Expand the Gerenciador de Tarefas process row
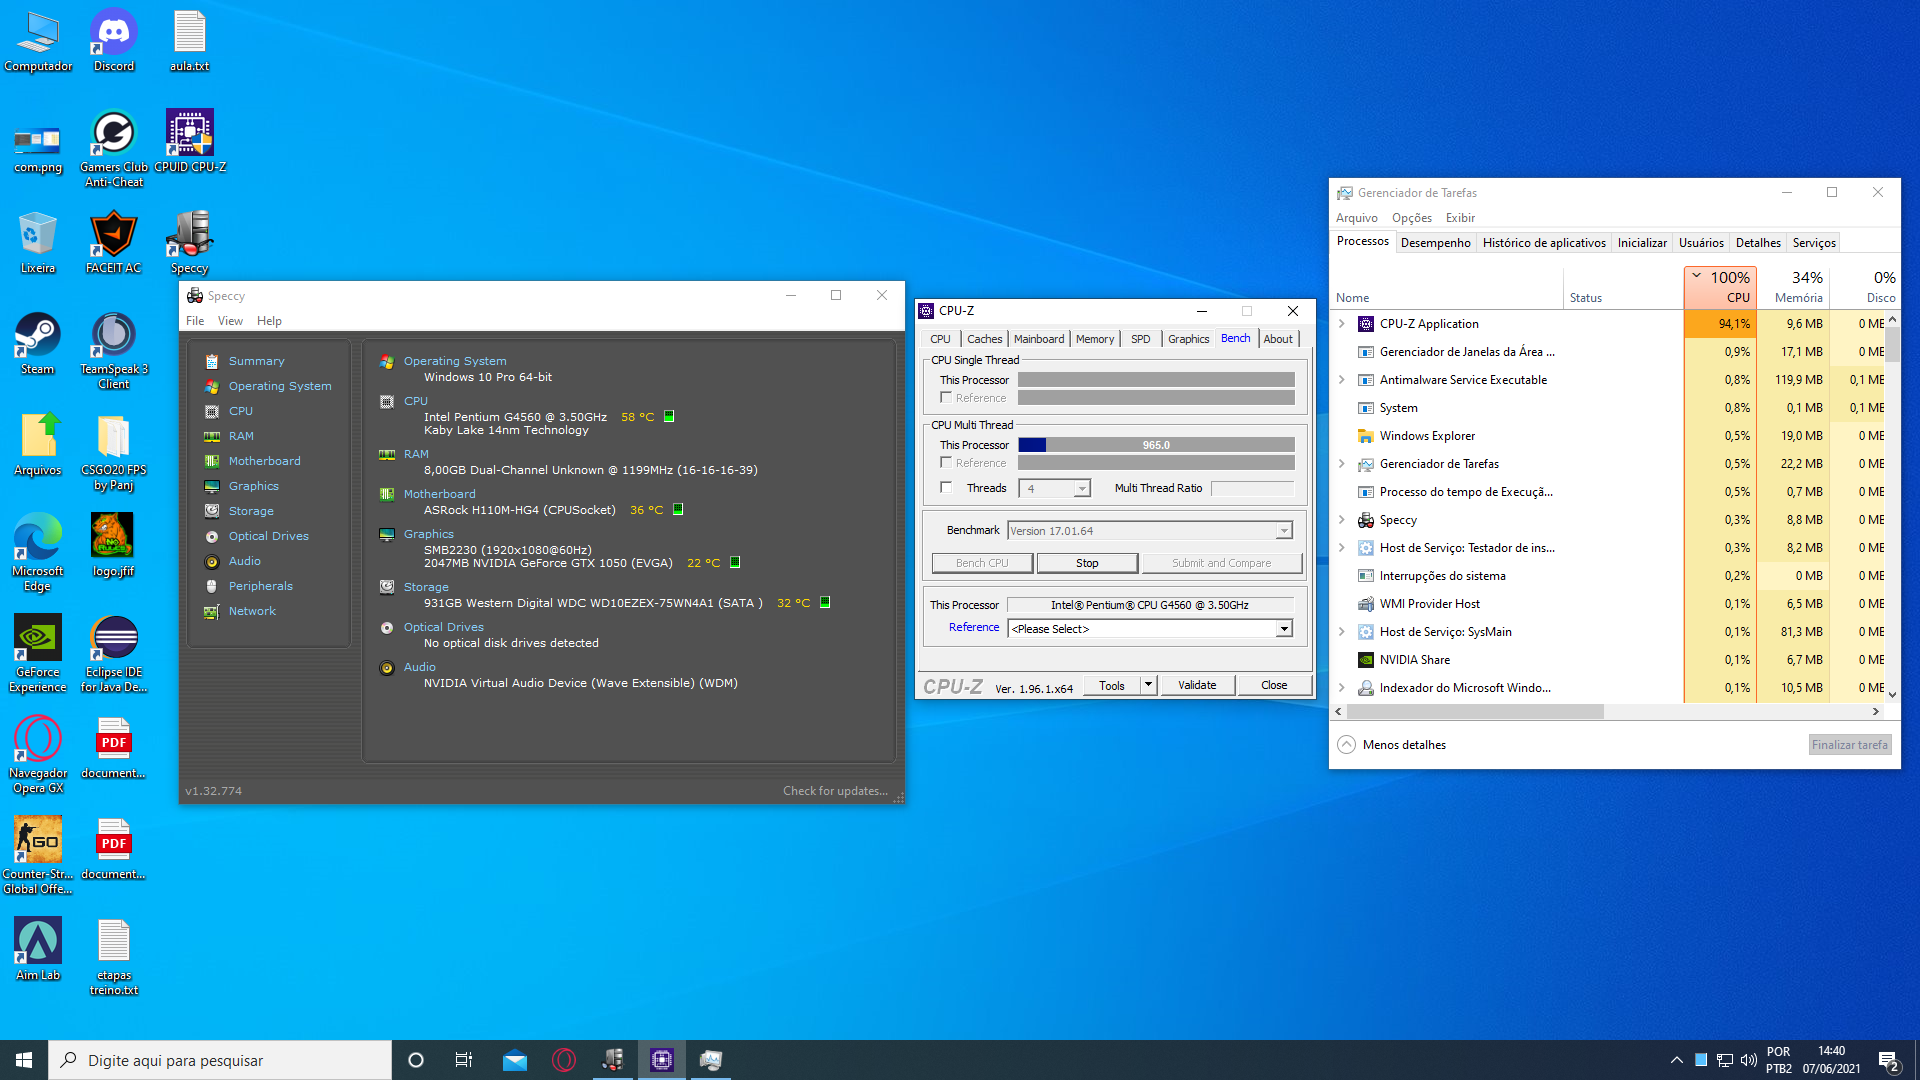1920x1080 pixels. pos(1342,464)
